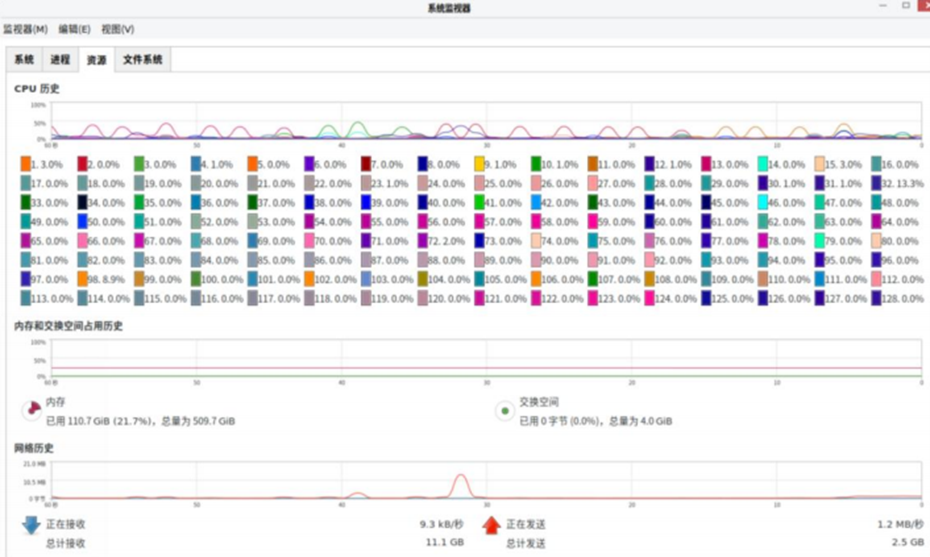Change the color swatch for CPU 66
The width and height of the screenshot is (930, 557).
[x=82, y=241]
